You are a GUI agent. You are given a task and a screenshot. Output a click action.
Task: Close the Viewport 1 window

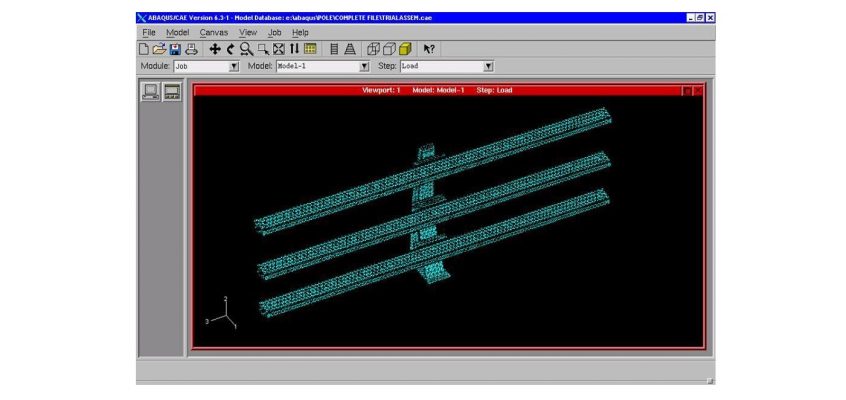point(698,91)
